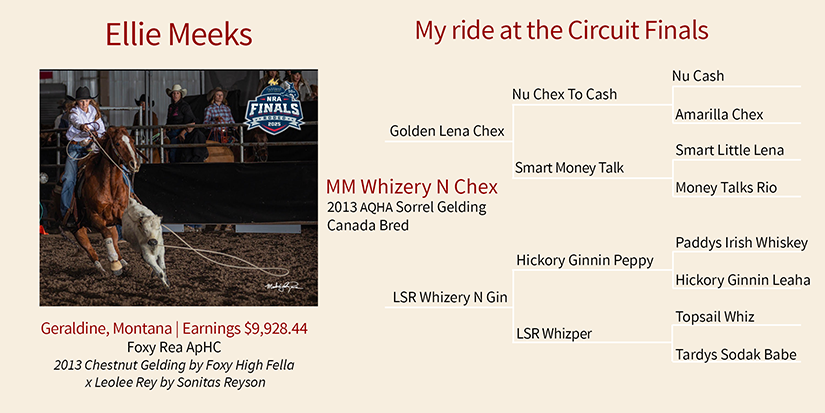Image resolution: width=825 pixels, height=413 pixels.
Task: Click the 'My ride at the Circuit Finals' title
Action: tap(561, 31)
